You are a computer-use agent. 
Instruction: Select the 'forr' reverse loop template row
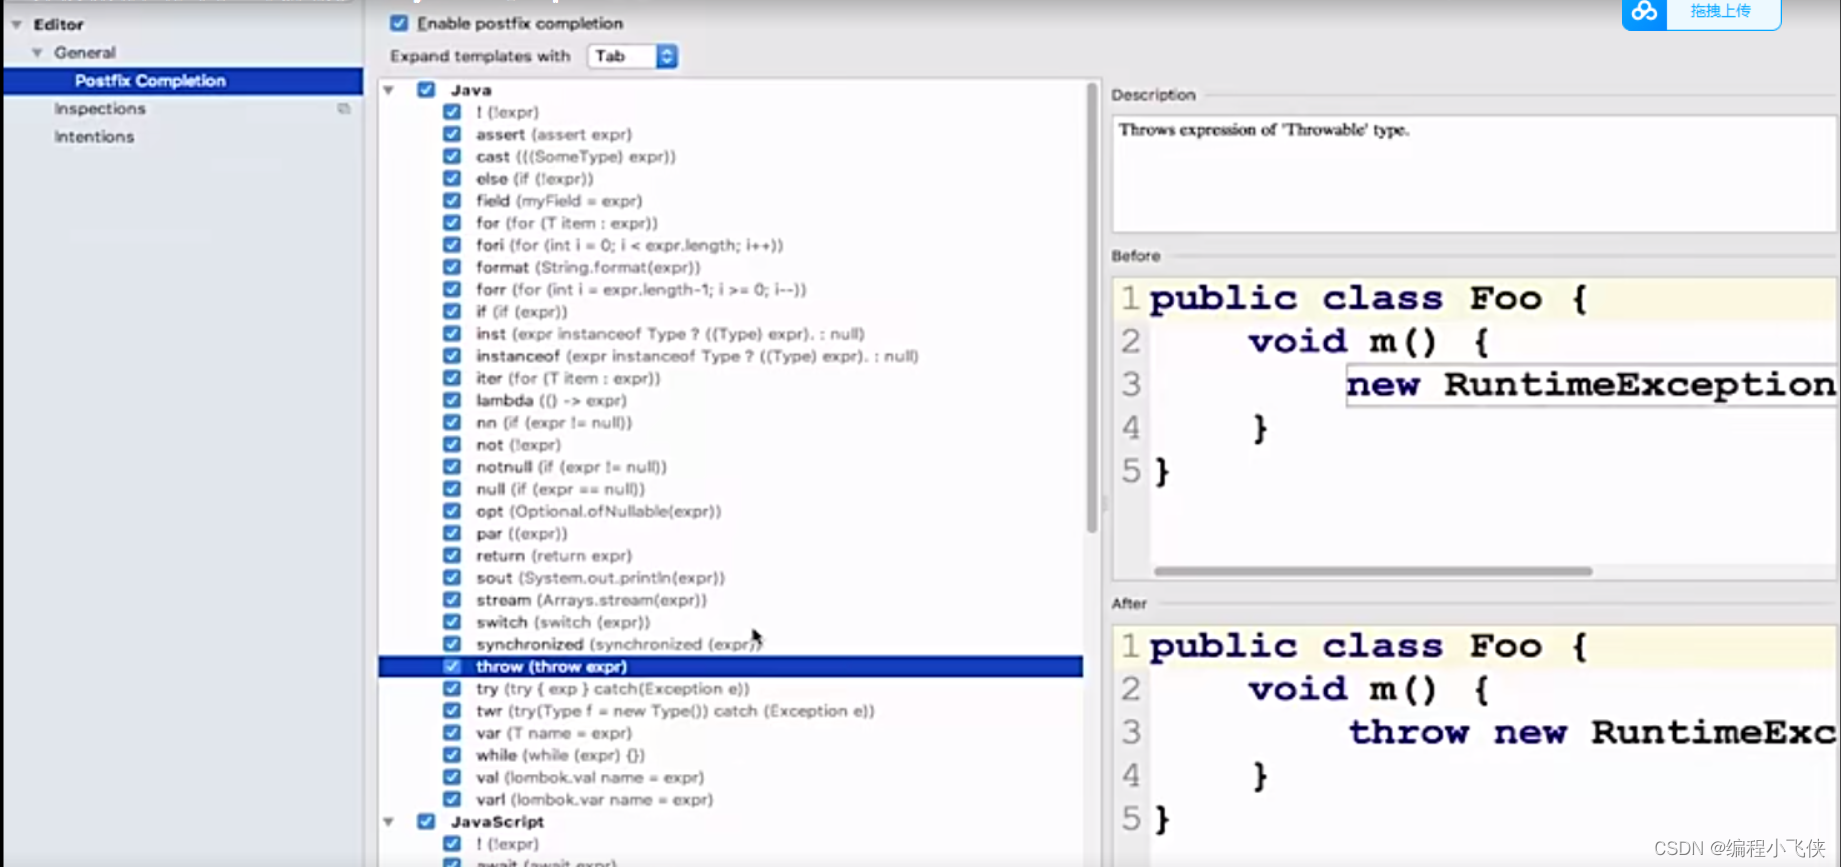tap(731, 289)
